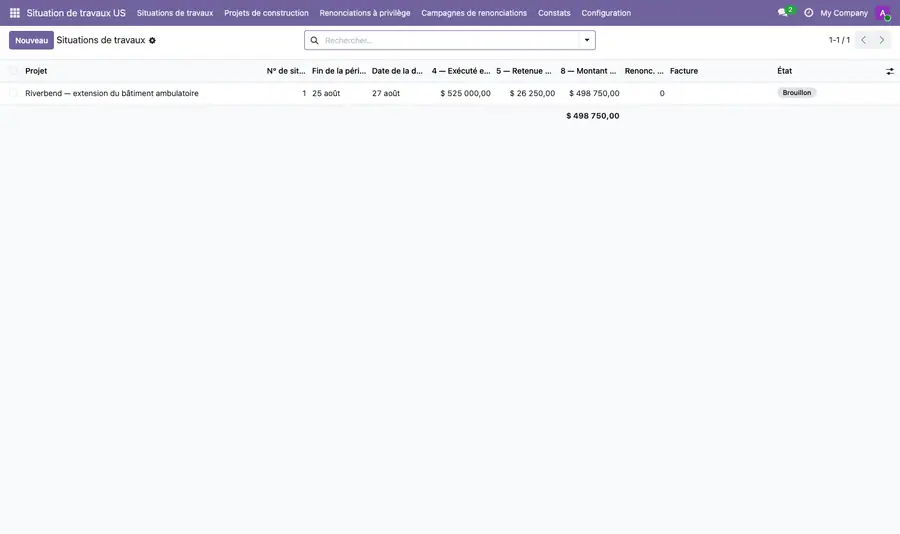Click the Situation de travaux US title
The image size is (900, 534).
(76, 13)
